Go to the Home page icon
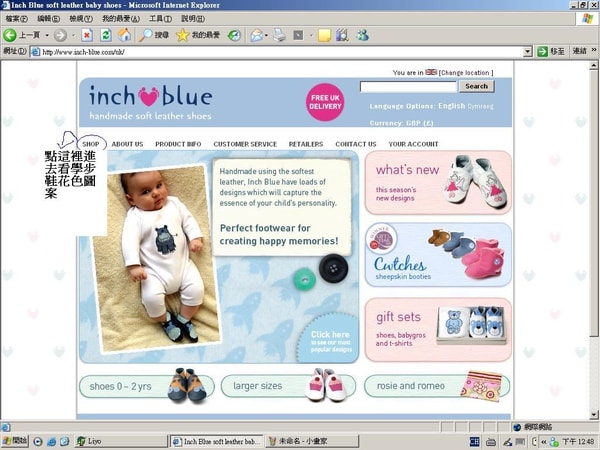 coord(124,35)
